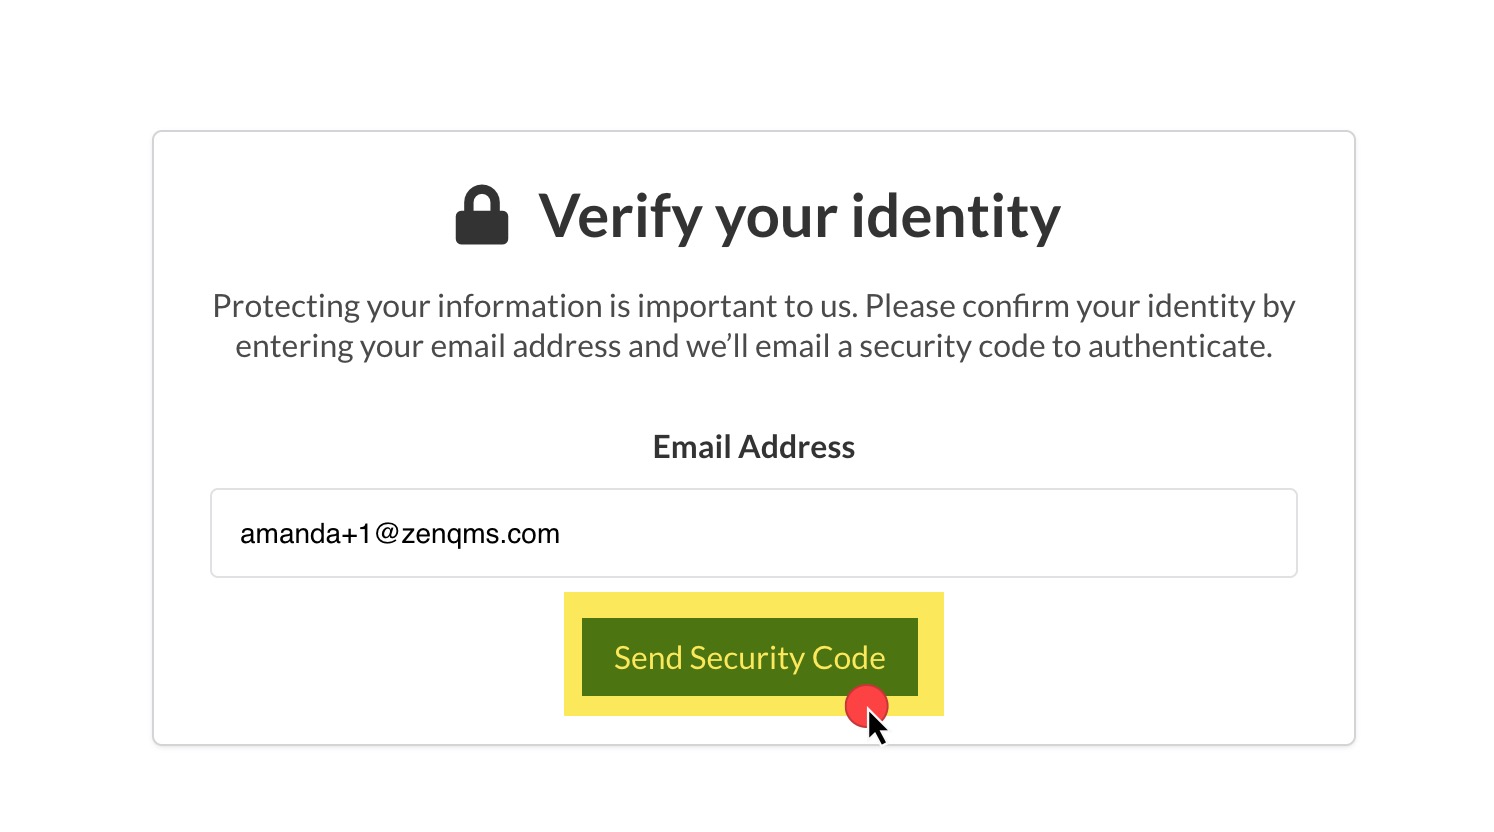Click blank card space left of the button
1494x832 pixels.
(x=360, y=657)
